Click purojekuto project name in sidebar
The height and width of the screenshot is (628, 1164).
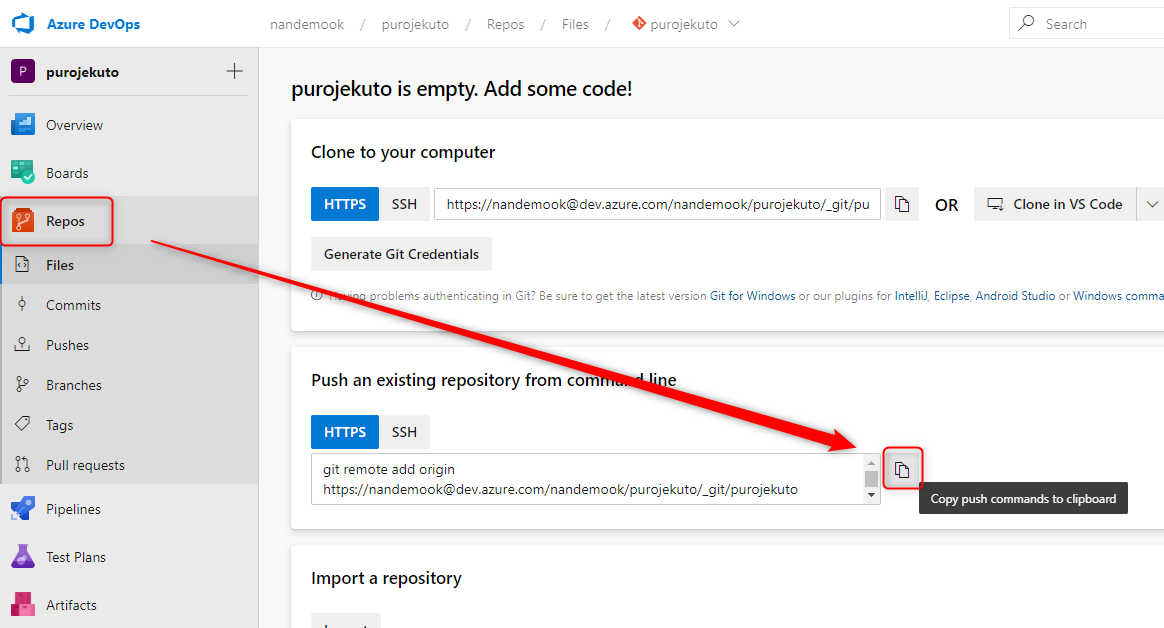tap(82, 72)
